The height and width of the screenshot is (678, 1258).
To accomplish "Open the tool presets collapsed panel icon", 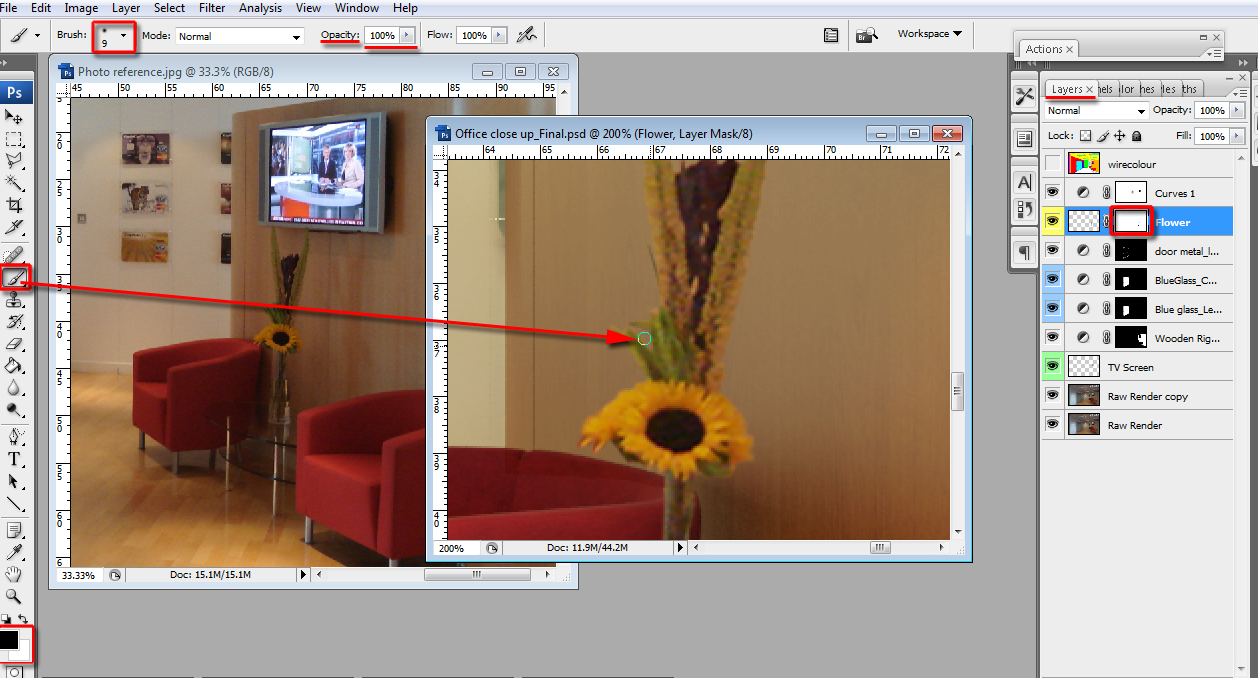I will tap(1024, 96).
